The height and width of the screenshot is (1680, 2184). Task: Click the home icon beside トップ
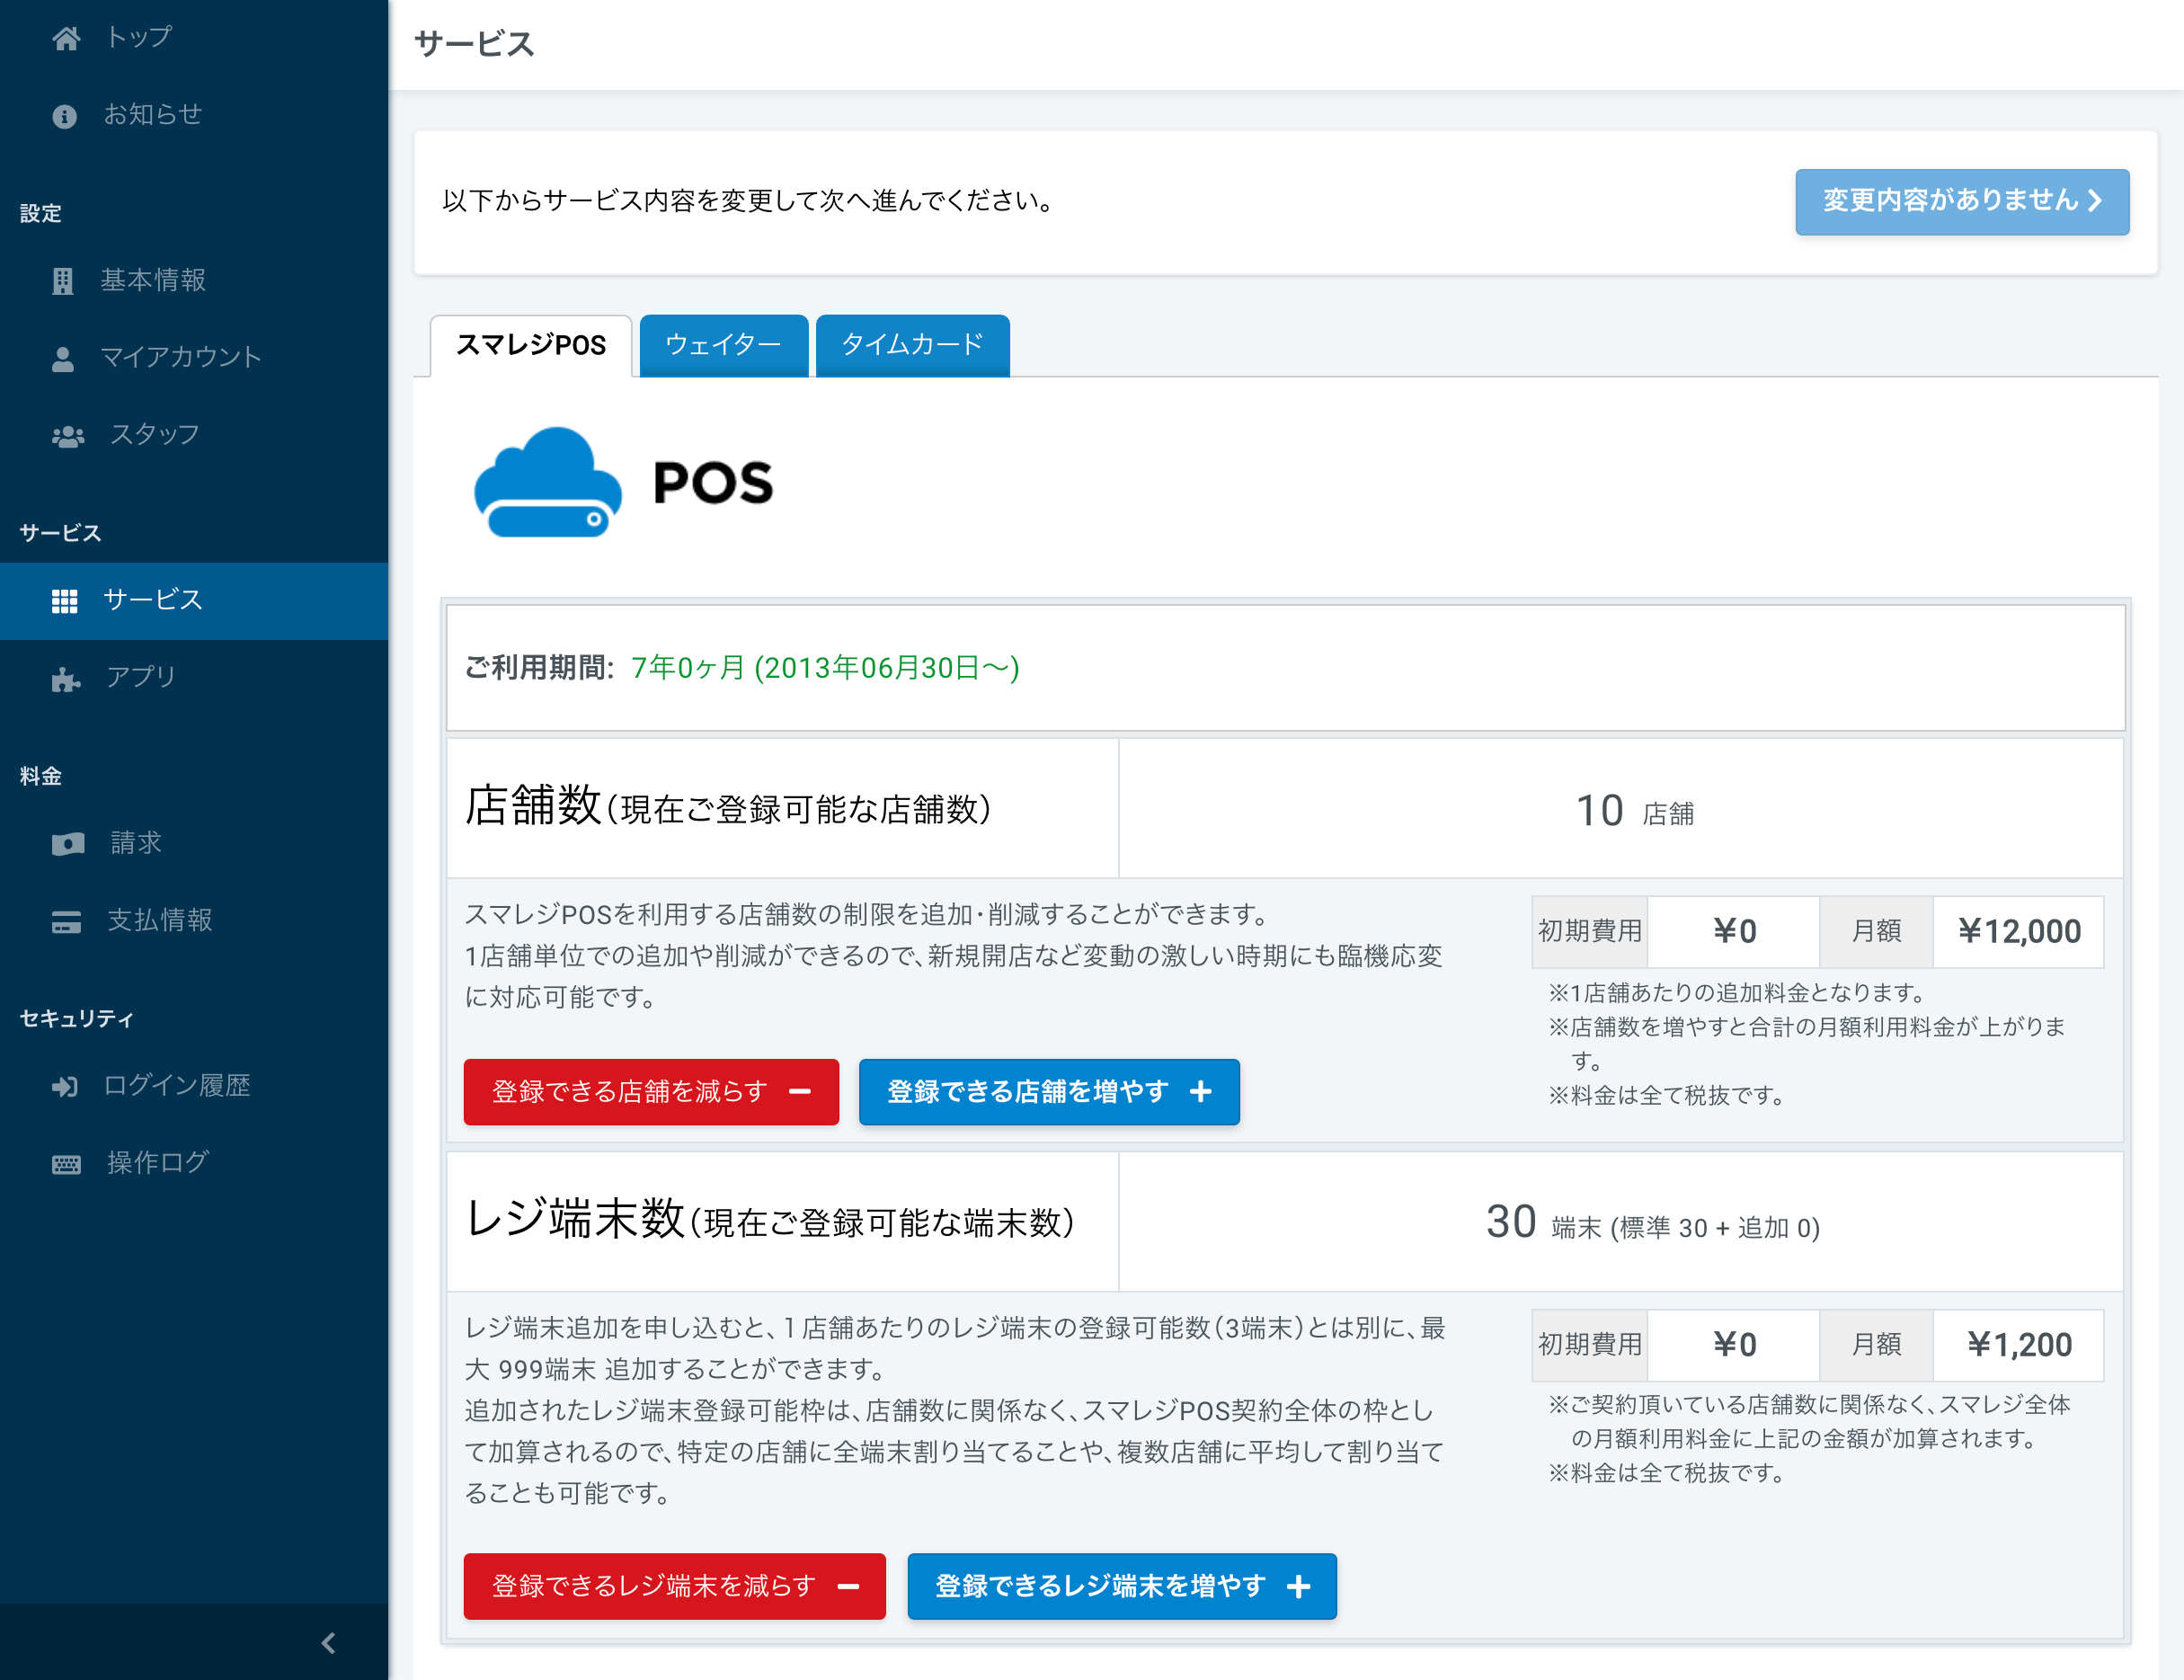66,38
